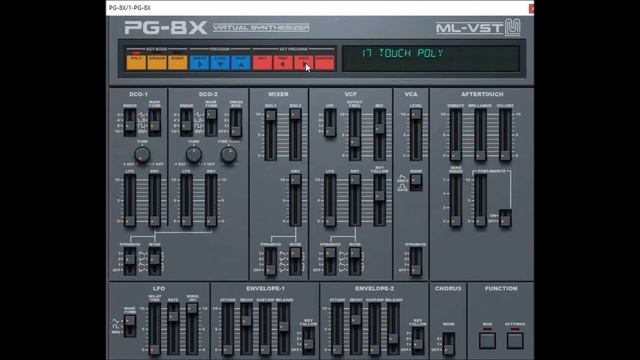Click the DCO-2 LFO depth slider
640x360 pixels.
(x=186, y=200)
